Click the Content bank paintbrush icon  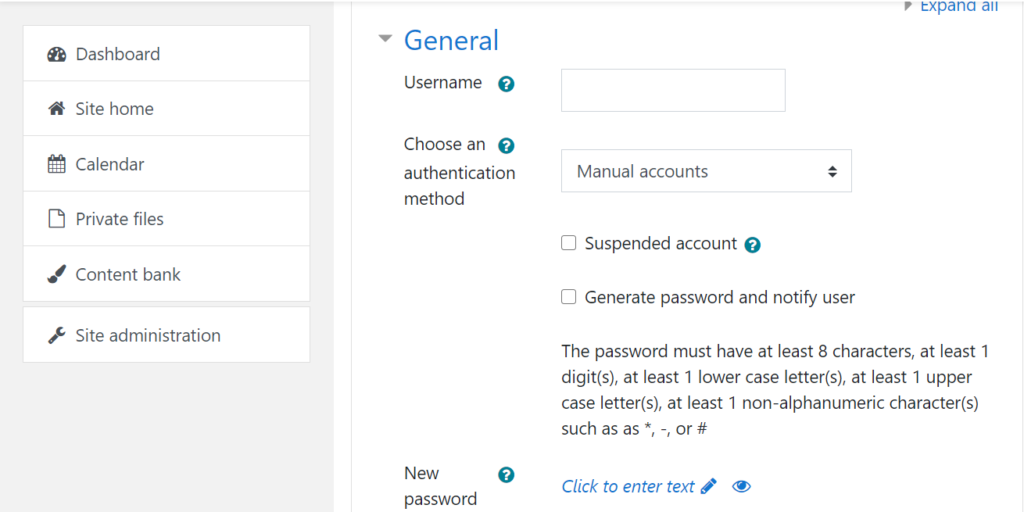[57, 274]
